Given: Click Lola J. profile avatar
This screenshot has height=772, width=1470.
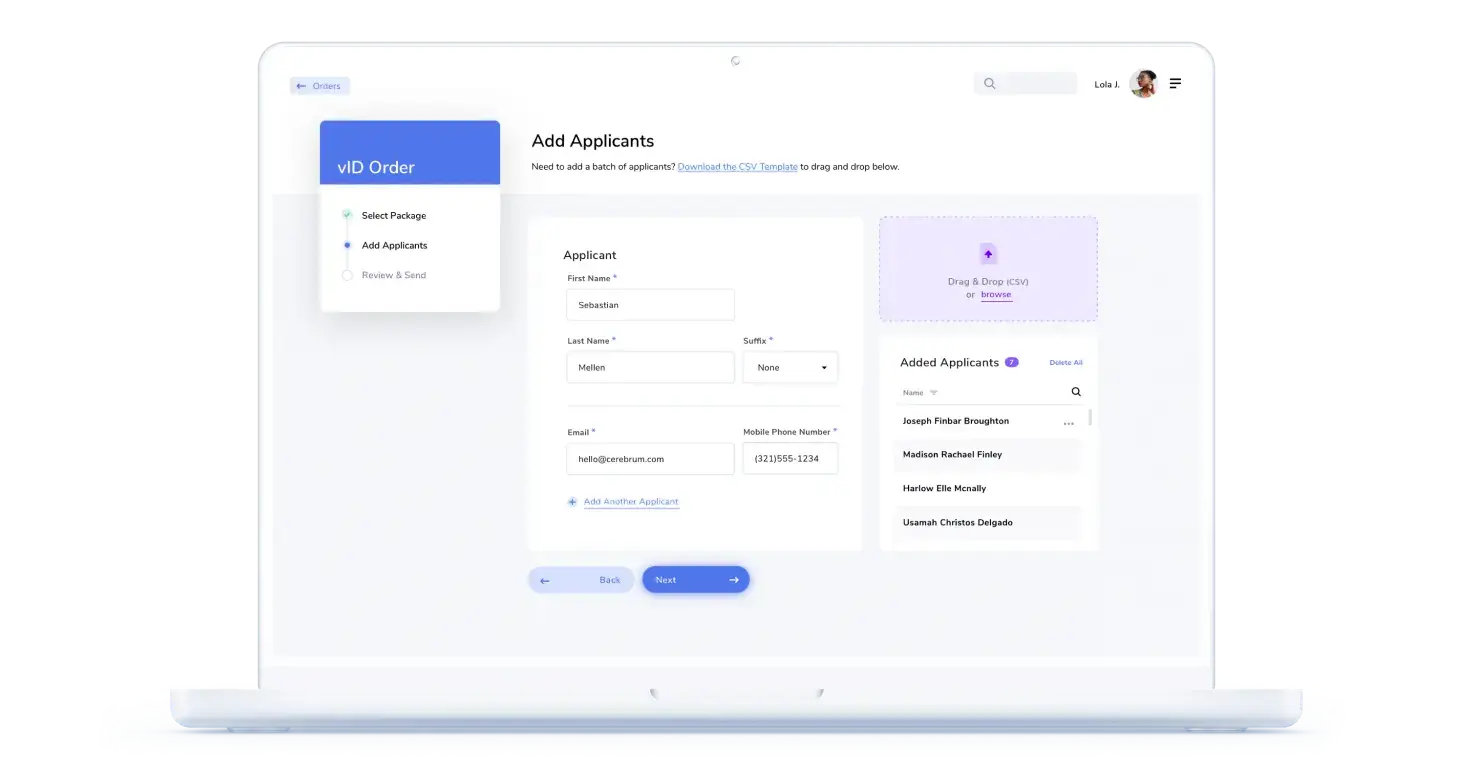Looking at the screenshot, I should pyautogui.click(x=1143, y=84).
